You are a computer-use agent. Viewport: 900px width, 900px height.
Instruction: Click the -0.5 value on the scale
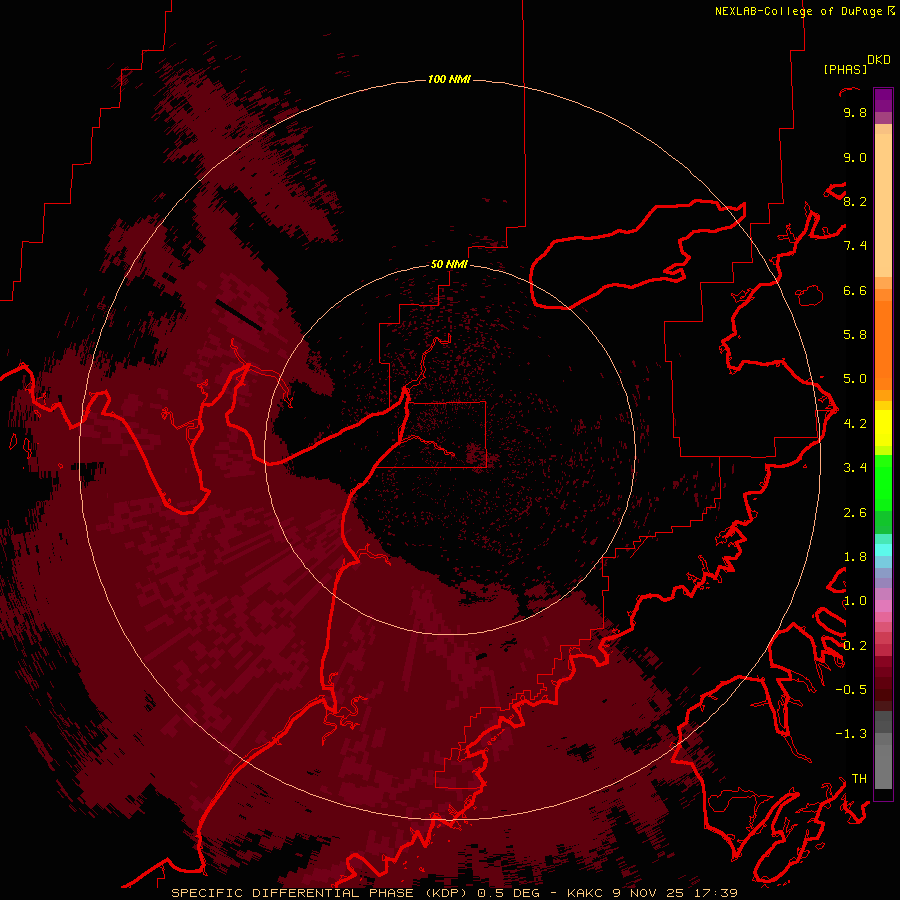(x=851, y=690)
